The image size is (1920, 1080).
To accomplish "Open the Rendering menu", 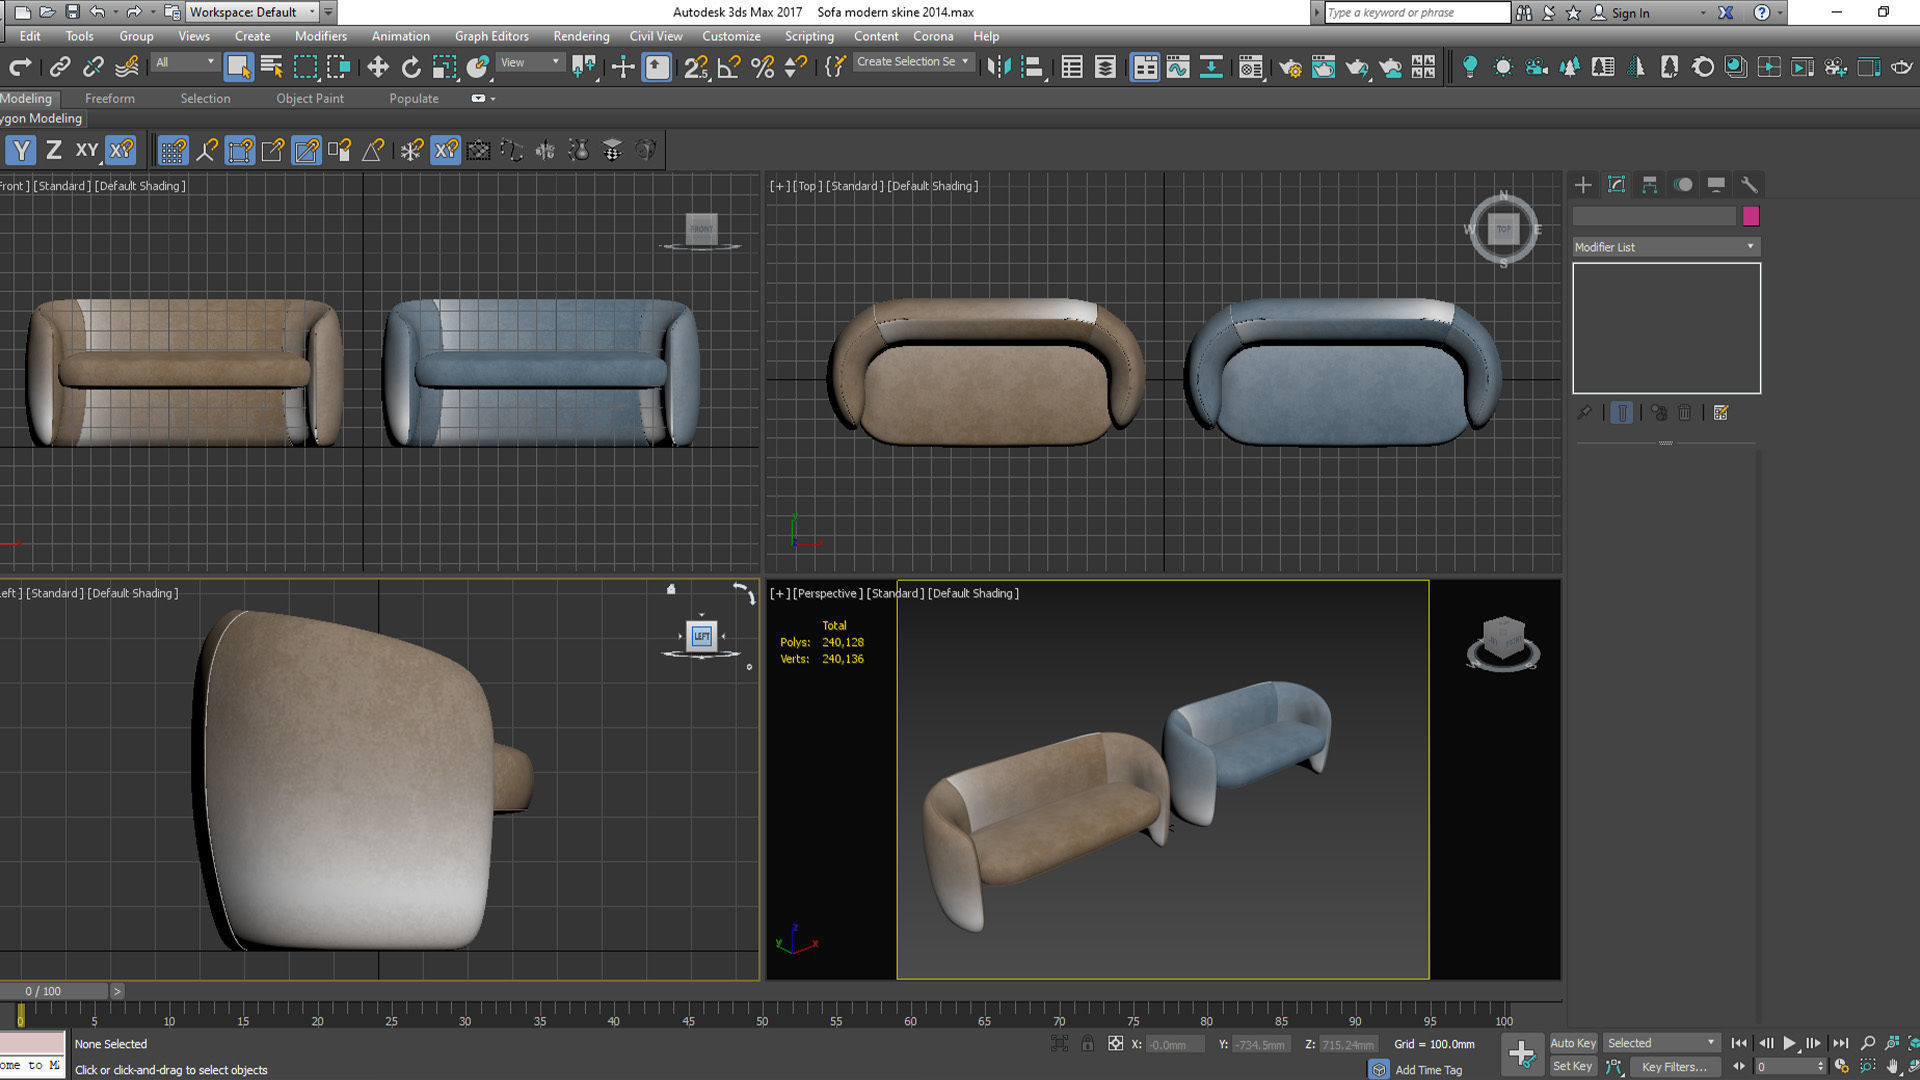I will [x=581, y=36].
